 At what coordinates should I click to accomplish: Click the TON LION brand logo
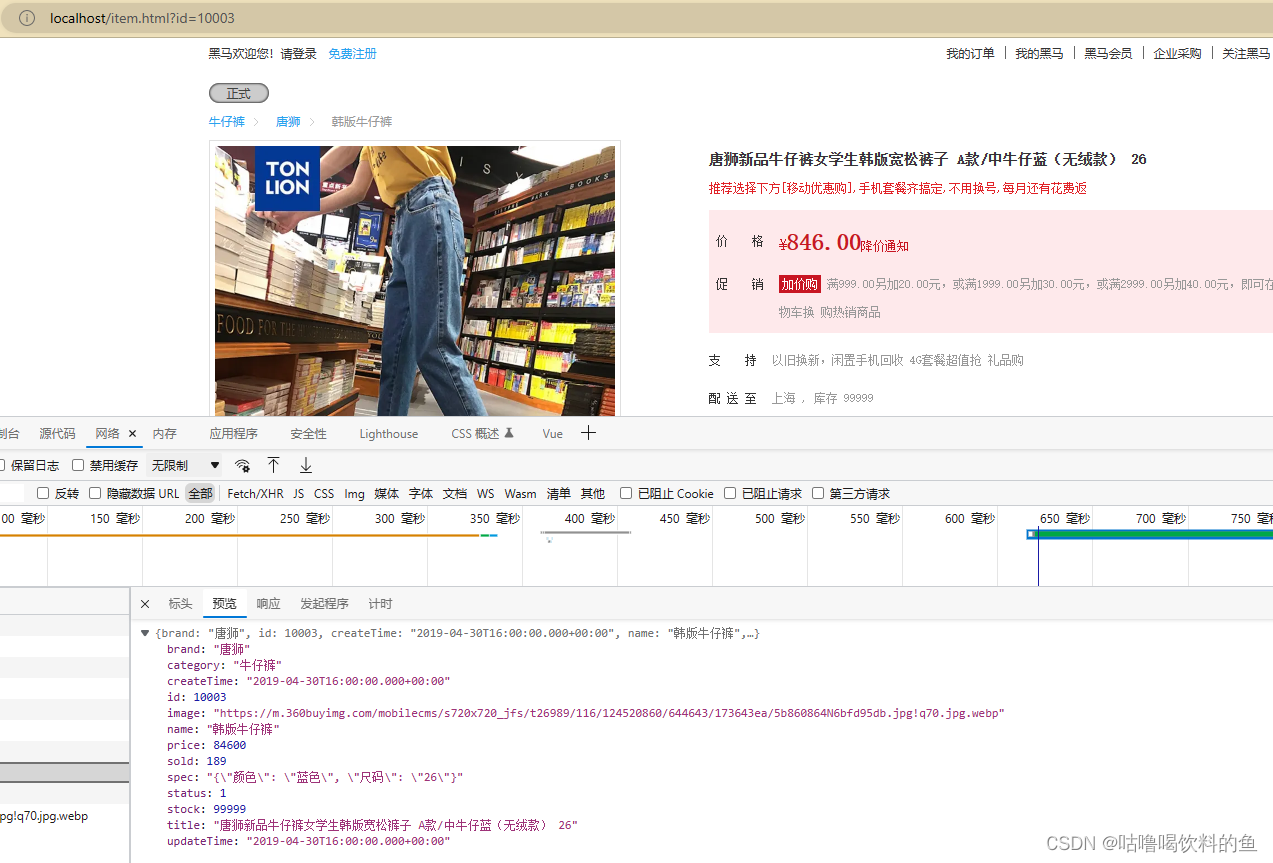pos(287,179)
